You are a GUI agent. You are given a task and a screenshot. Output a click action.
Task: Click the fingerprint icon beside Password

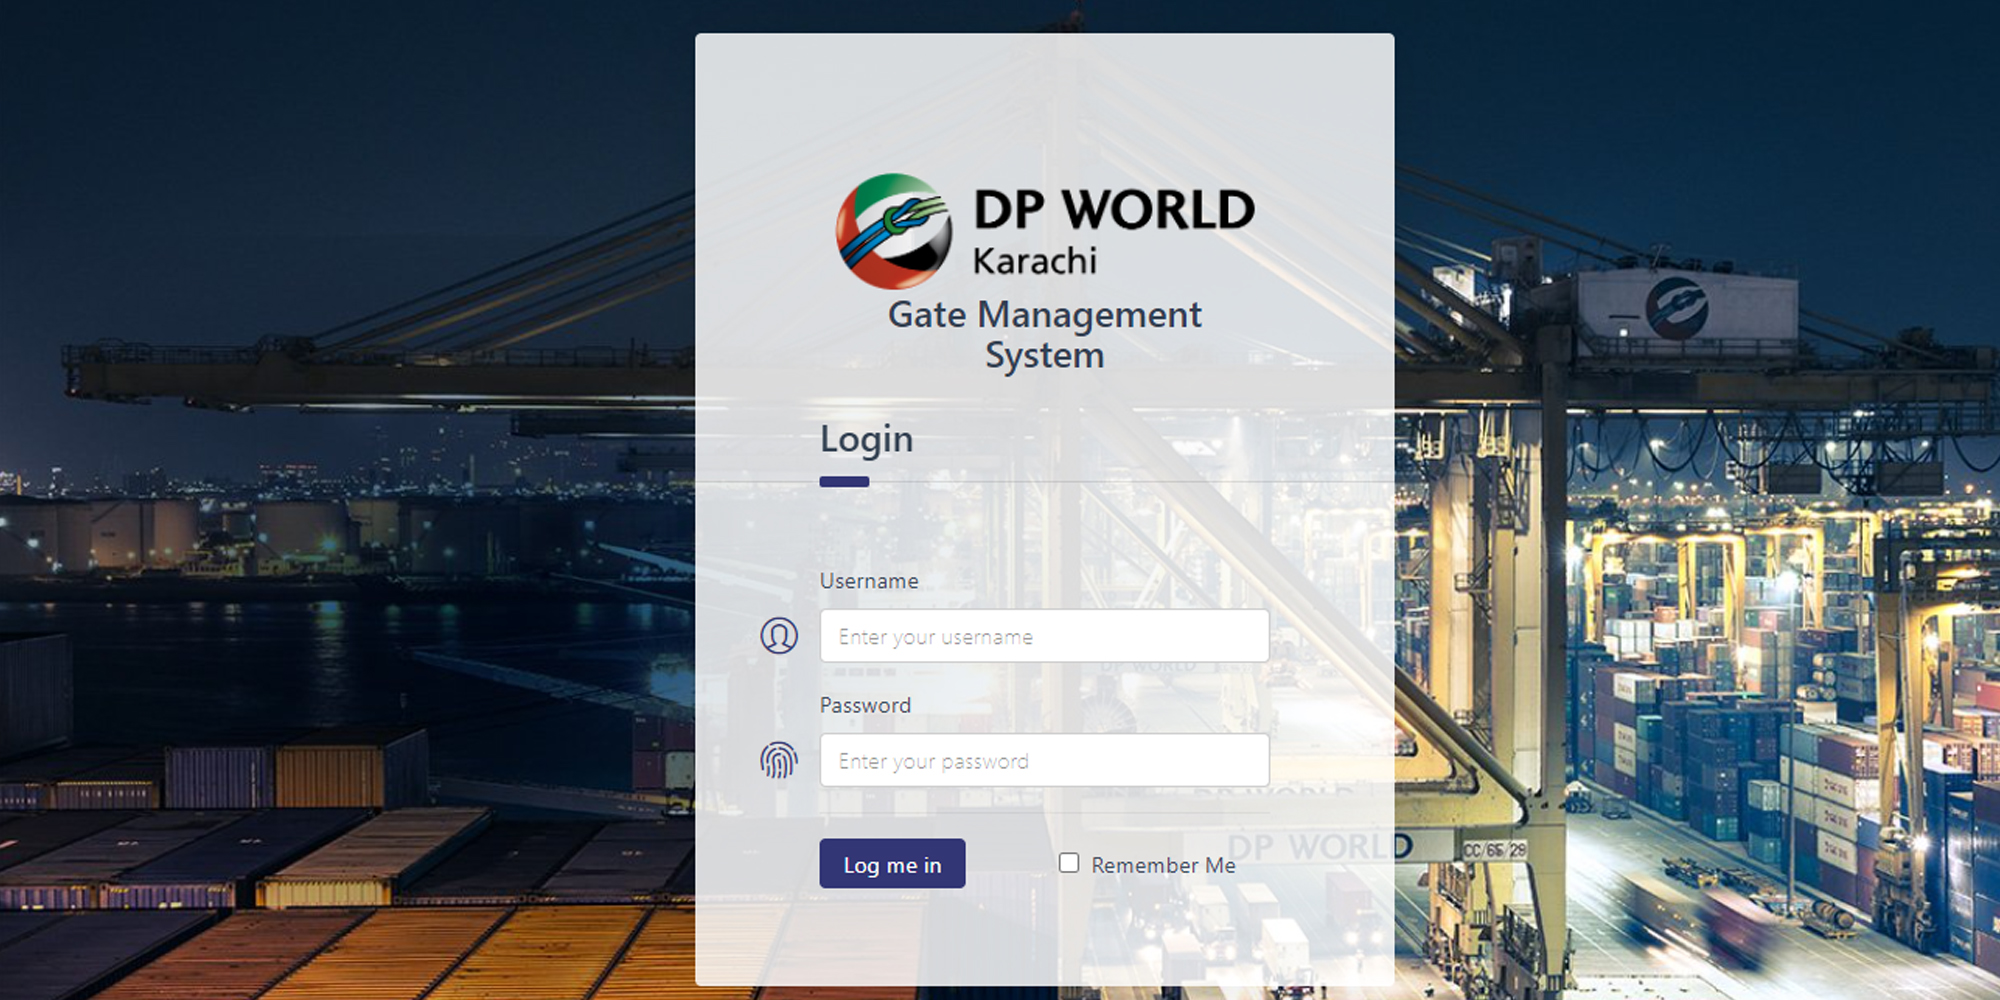(779, 760)
